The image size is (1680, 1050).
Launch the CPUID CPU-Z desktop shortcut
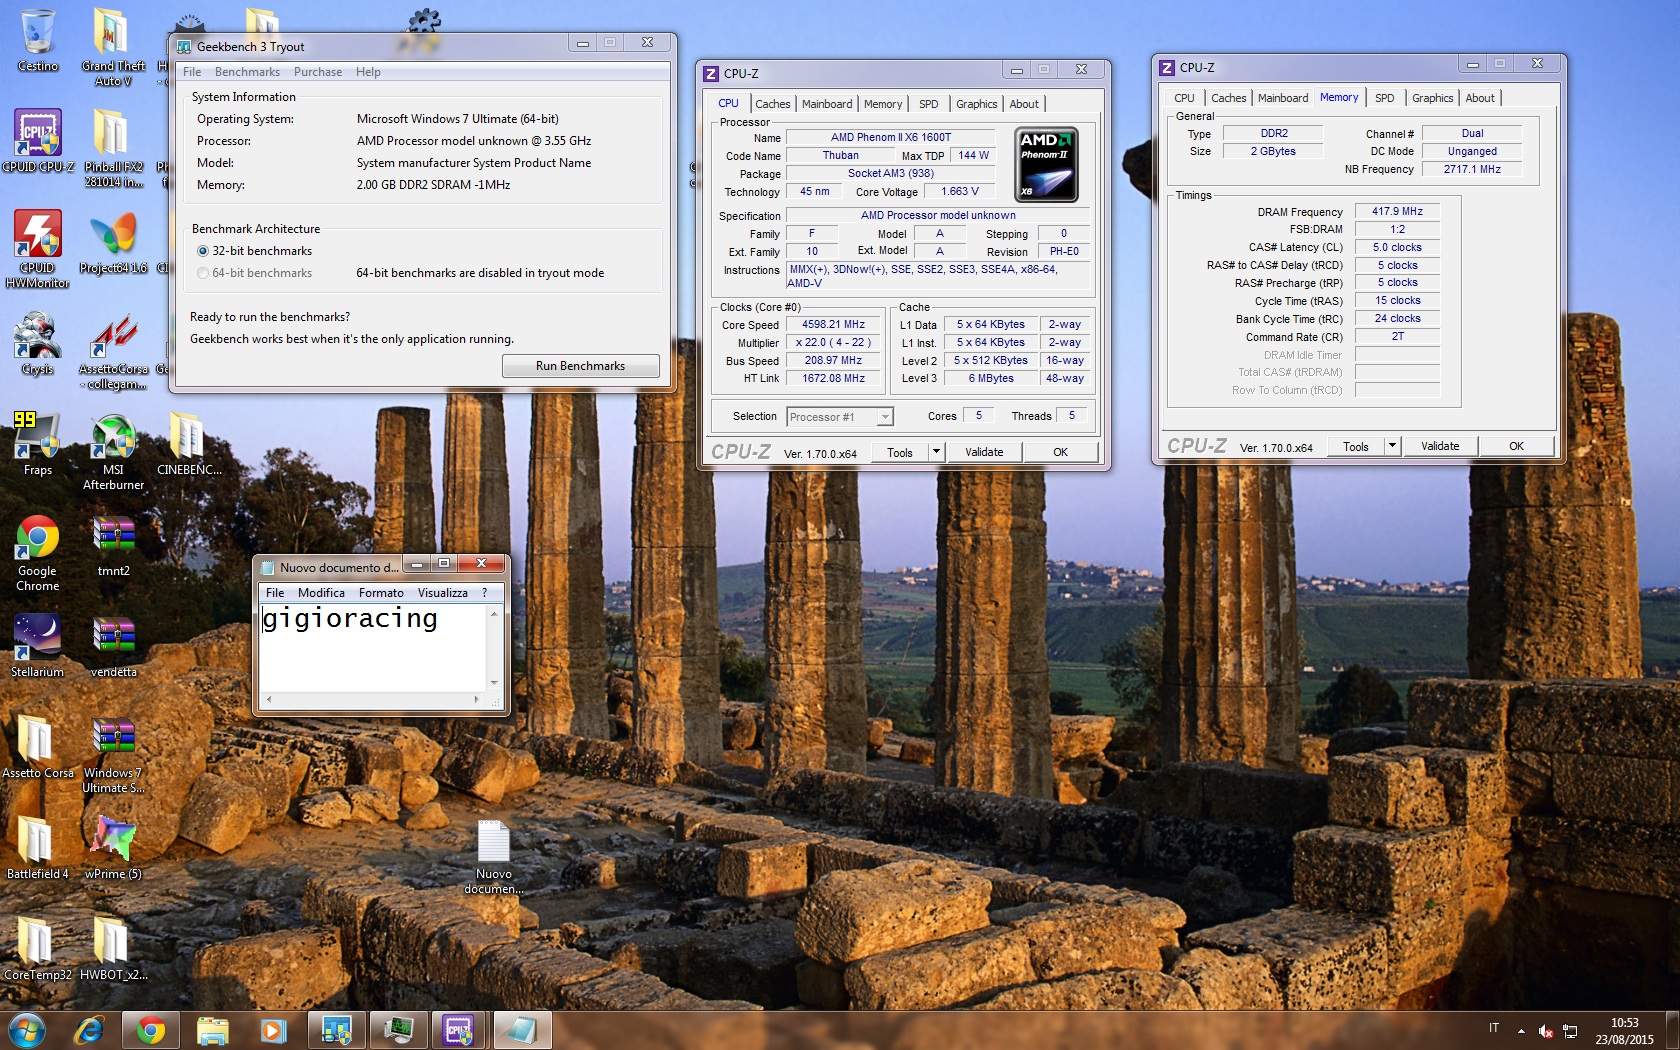coord(38,141)
